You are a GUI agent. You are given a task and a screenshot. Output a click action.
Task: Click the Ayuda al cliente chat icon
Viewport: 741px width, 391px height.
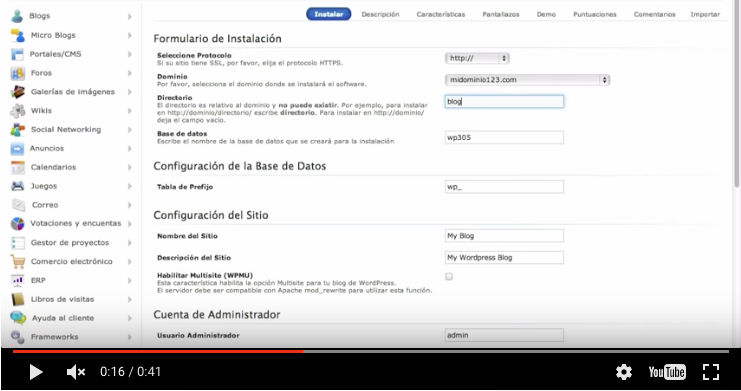(18, 318)
